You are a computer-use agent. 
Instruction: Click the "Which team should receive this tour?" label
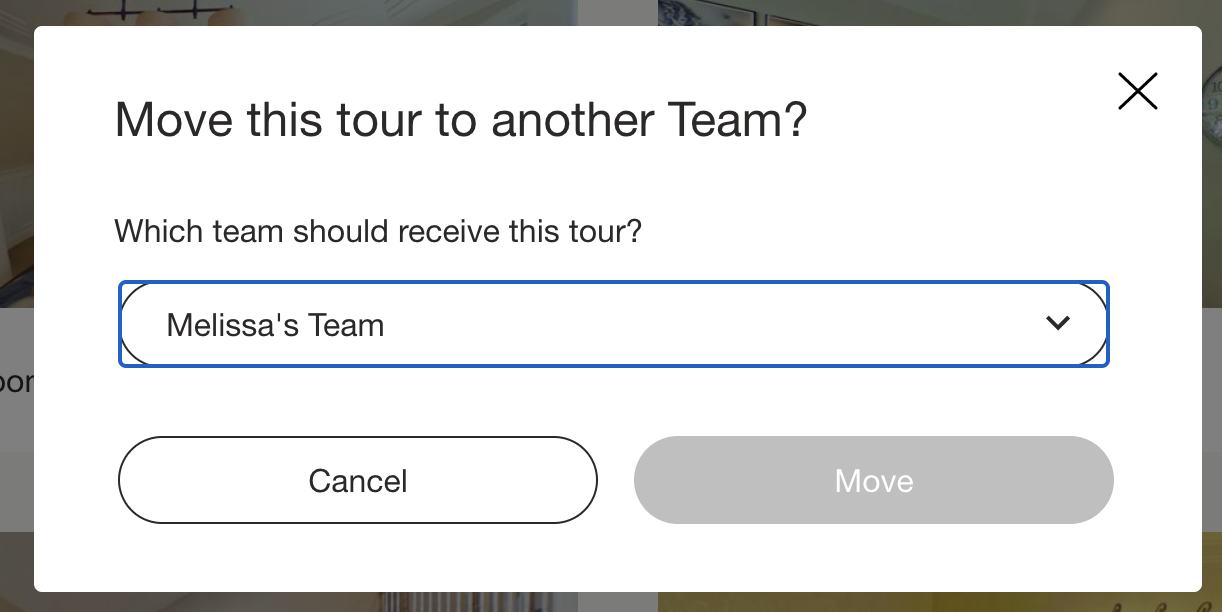point(378,232)
